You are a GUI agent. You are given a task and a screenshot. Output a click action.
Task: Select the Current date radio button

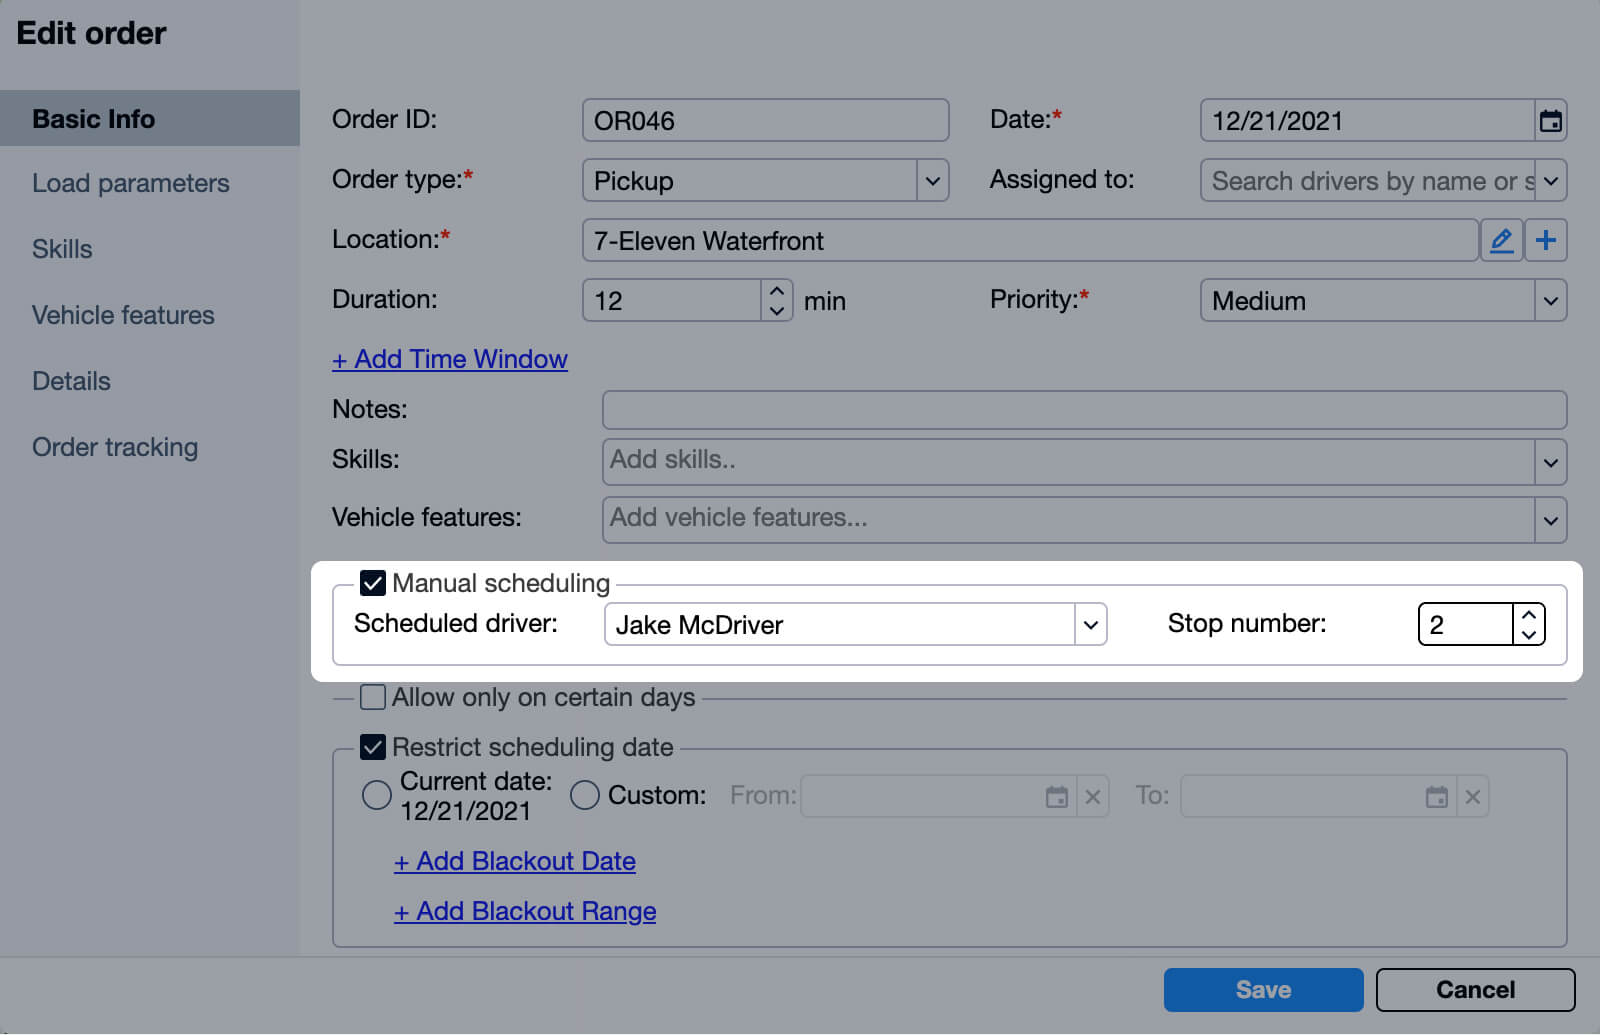click(377, 796)
